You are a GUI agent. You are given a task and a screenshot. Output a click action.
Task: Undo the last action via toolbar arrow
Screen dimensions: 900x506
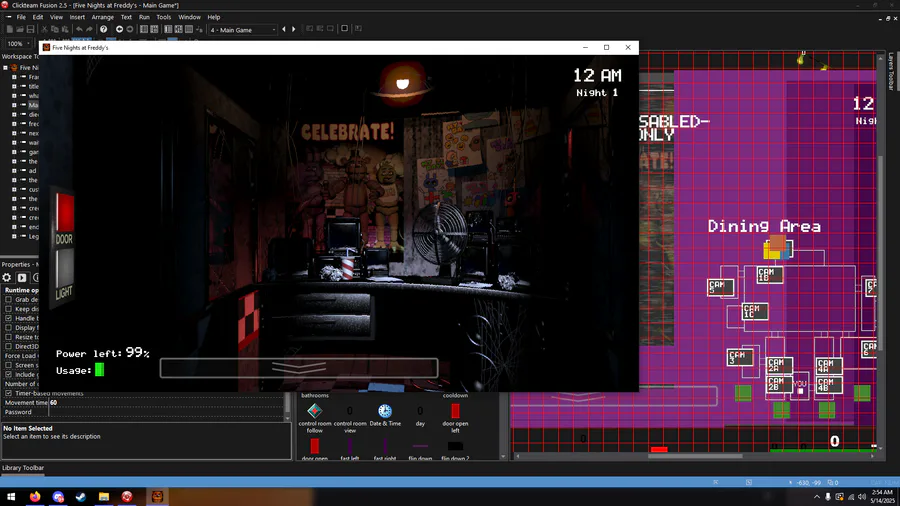[x=79, y=29]
